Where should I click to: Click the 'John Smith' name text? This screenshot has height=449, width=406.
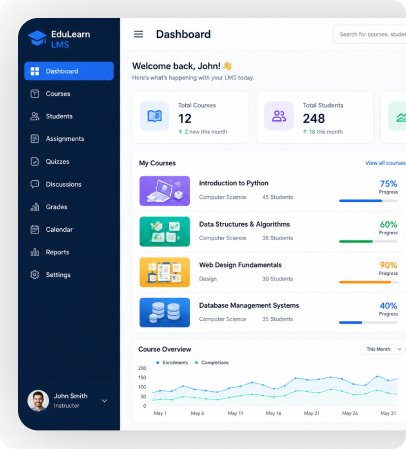71,396
